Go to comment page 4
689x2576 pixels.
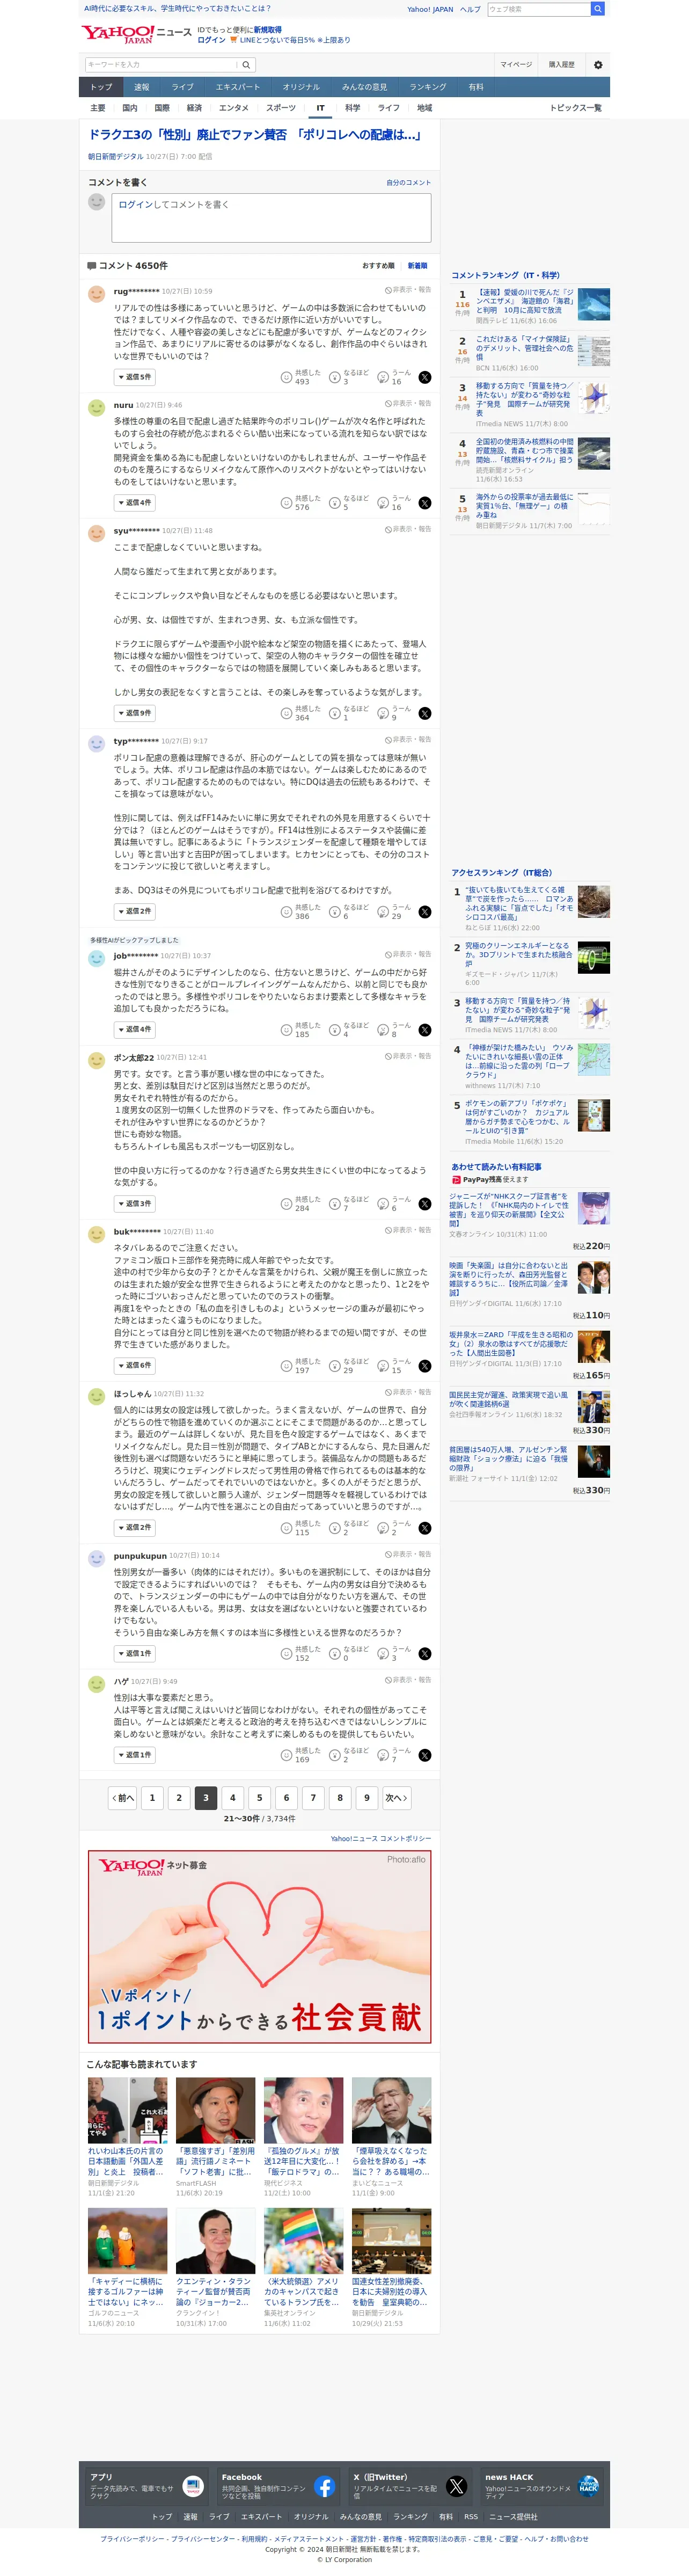click(x=233, y=1798)
